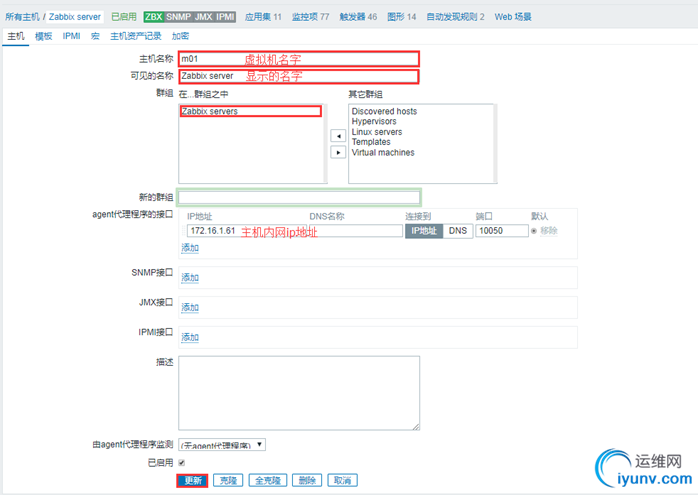698x495 pixels.
Task: Select the default interface radio button
Action: (x=534, y=231)
